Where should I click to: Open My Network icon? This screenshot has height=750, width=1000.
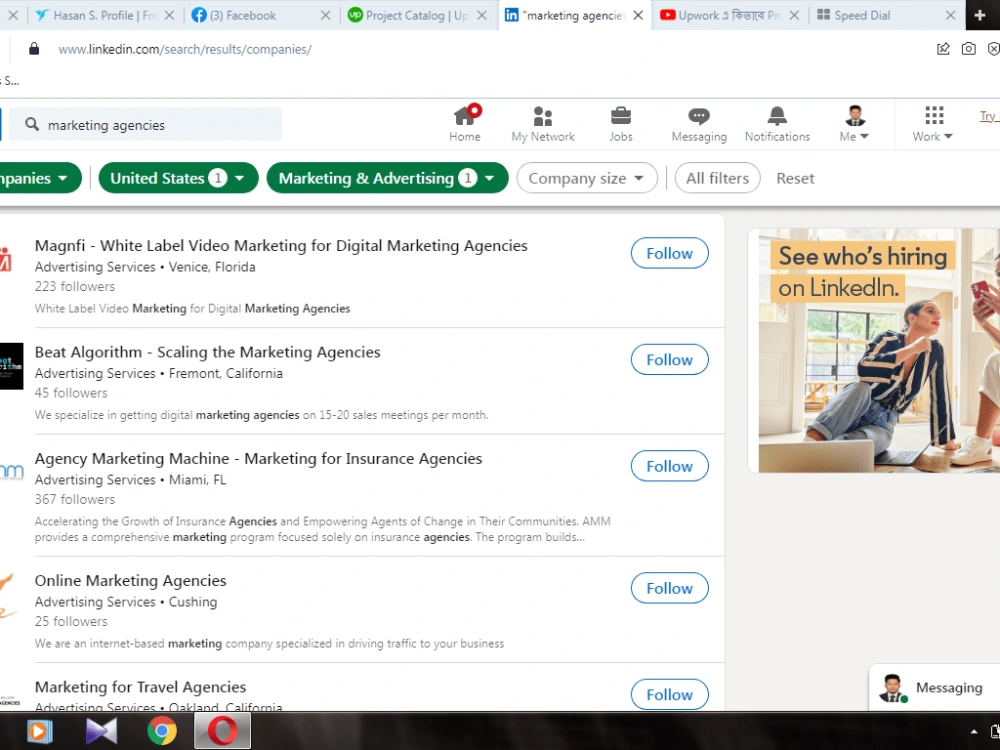coord(543,124)
